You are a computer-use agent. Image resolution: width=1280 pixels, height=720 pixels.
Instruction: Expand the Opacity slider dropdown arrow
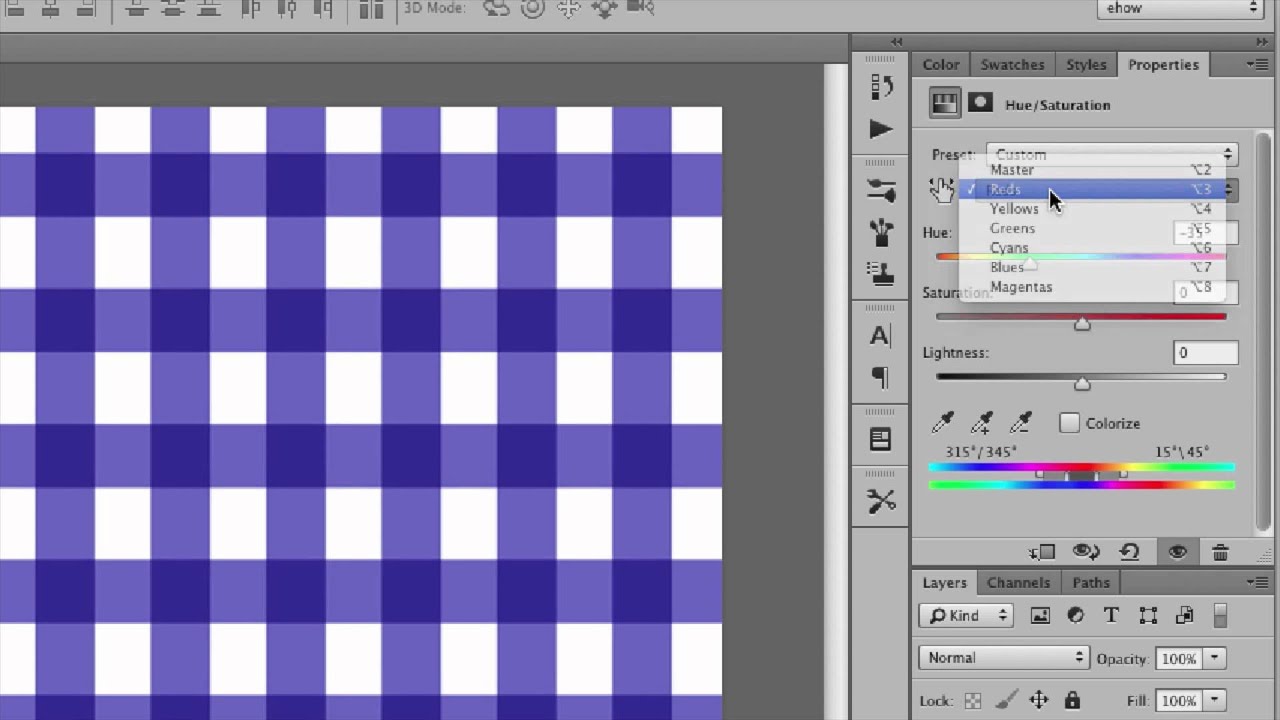click(x=1214, y=658)
